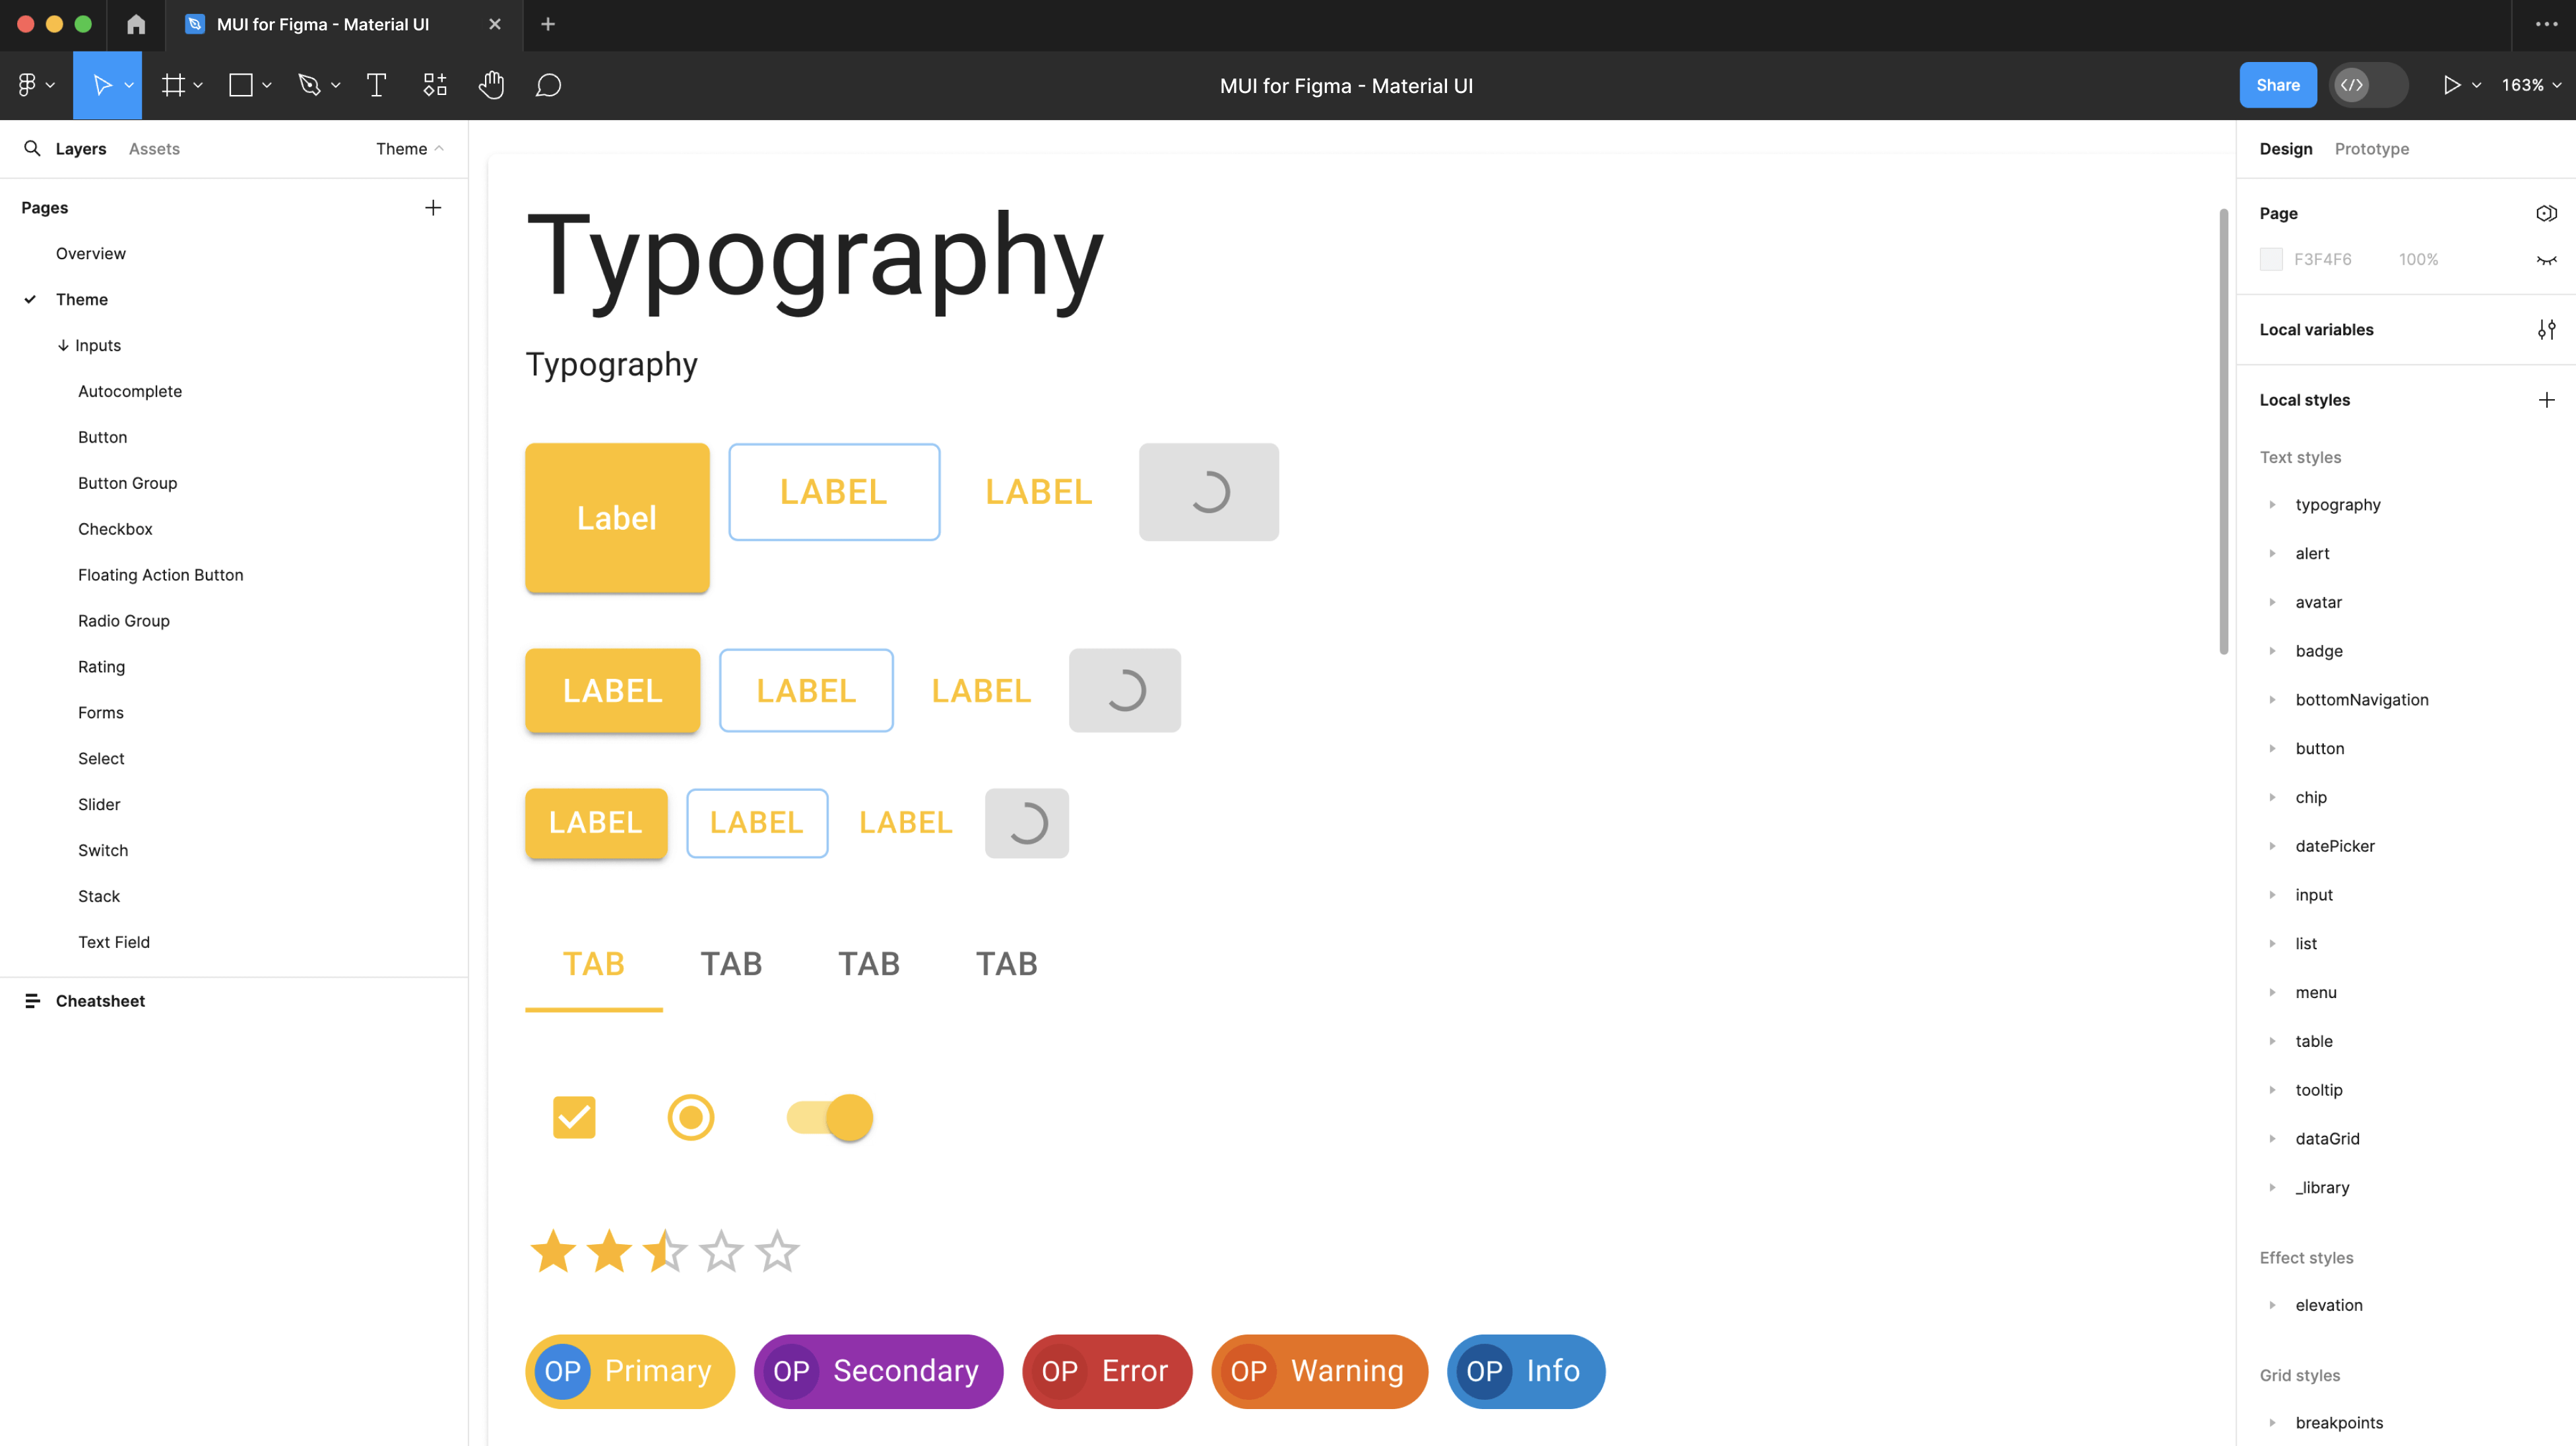Select the Text Field page in sidebar
Screen dimensions: 2576x1446
point(113,941)
